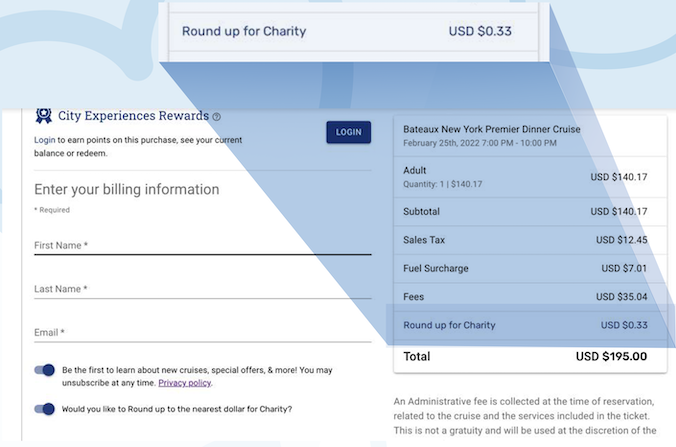Toggle off Round up for Charity switch
This screenshot has width=676, height=447.
pos(44,408)
